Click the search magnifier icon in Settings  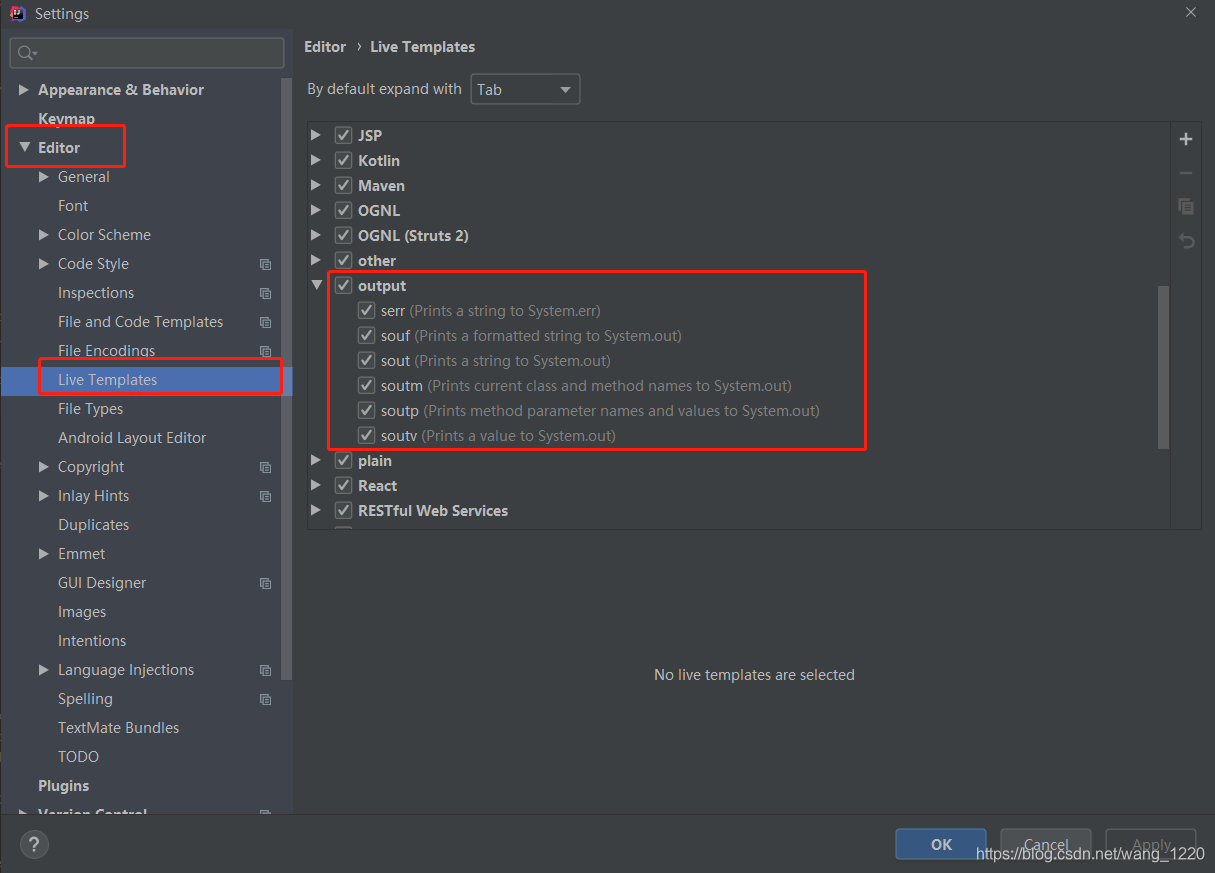pos(26,53)
